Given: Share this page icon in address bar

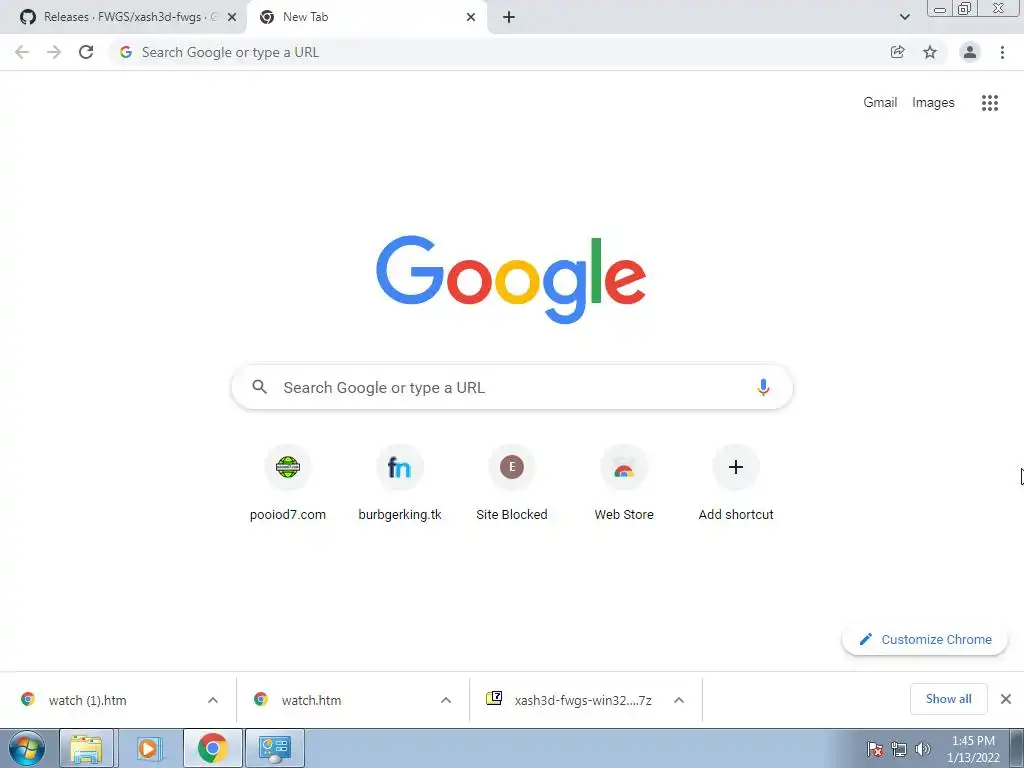Looking at the screenshot, I should (898, 52).
